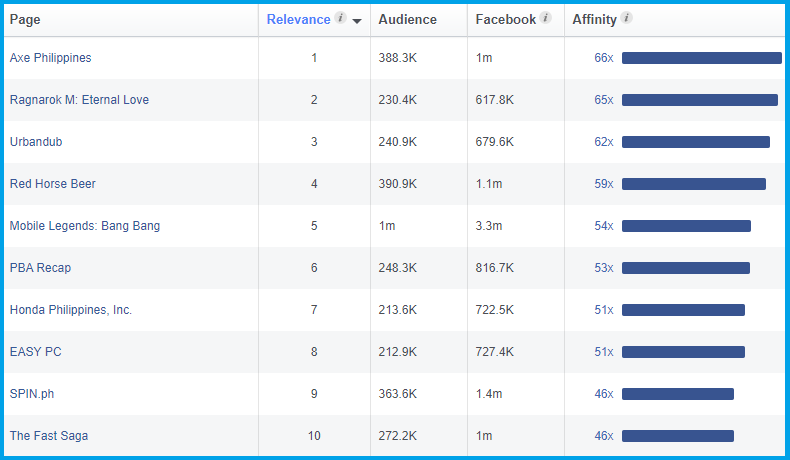This screenshot has height=460, width=790.
Task: Open Mobile Legends: Bang Bang page
Action: tap(85, 226)
